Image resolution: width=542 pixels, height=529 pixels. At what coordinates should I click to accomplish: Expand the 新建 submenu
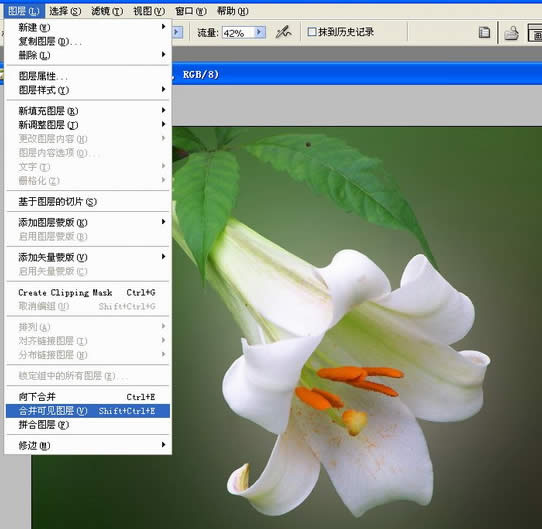pos(88,27)
